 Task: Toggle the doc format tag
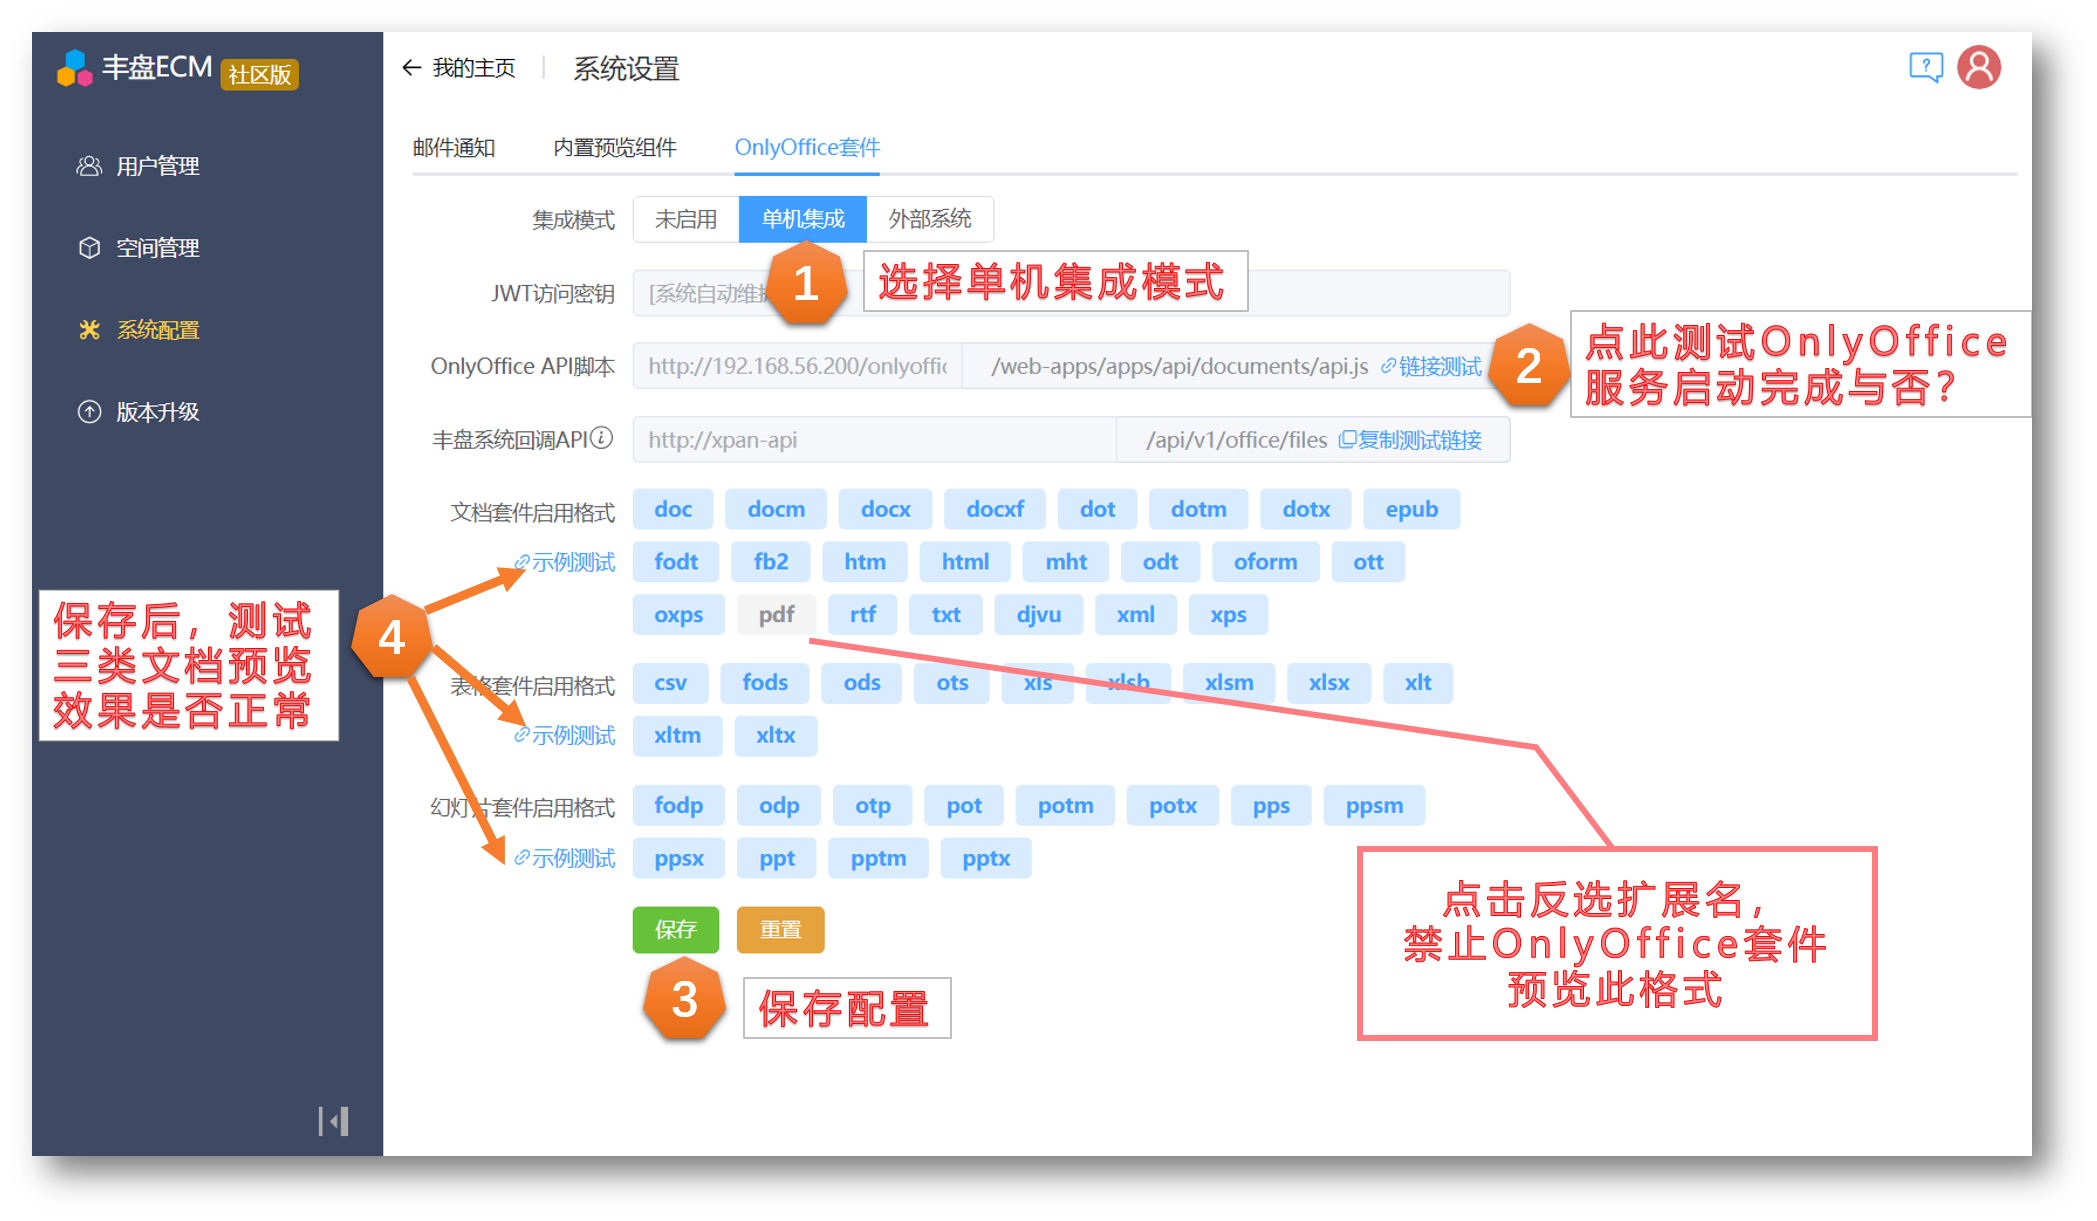pyautogui.click(x=673, y=510)
